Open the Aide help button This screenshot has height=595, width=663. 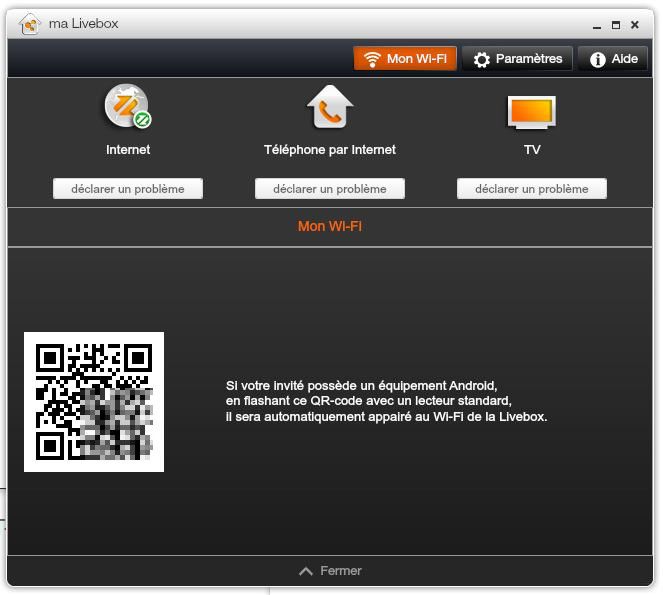[613, 58]
